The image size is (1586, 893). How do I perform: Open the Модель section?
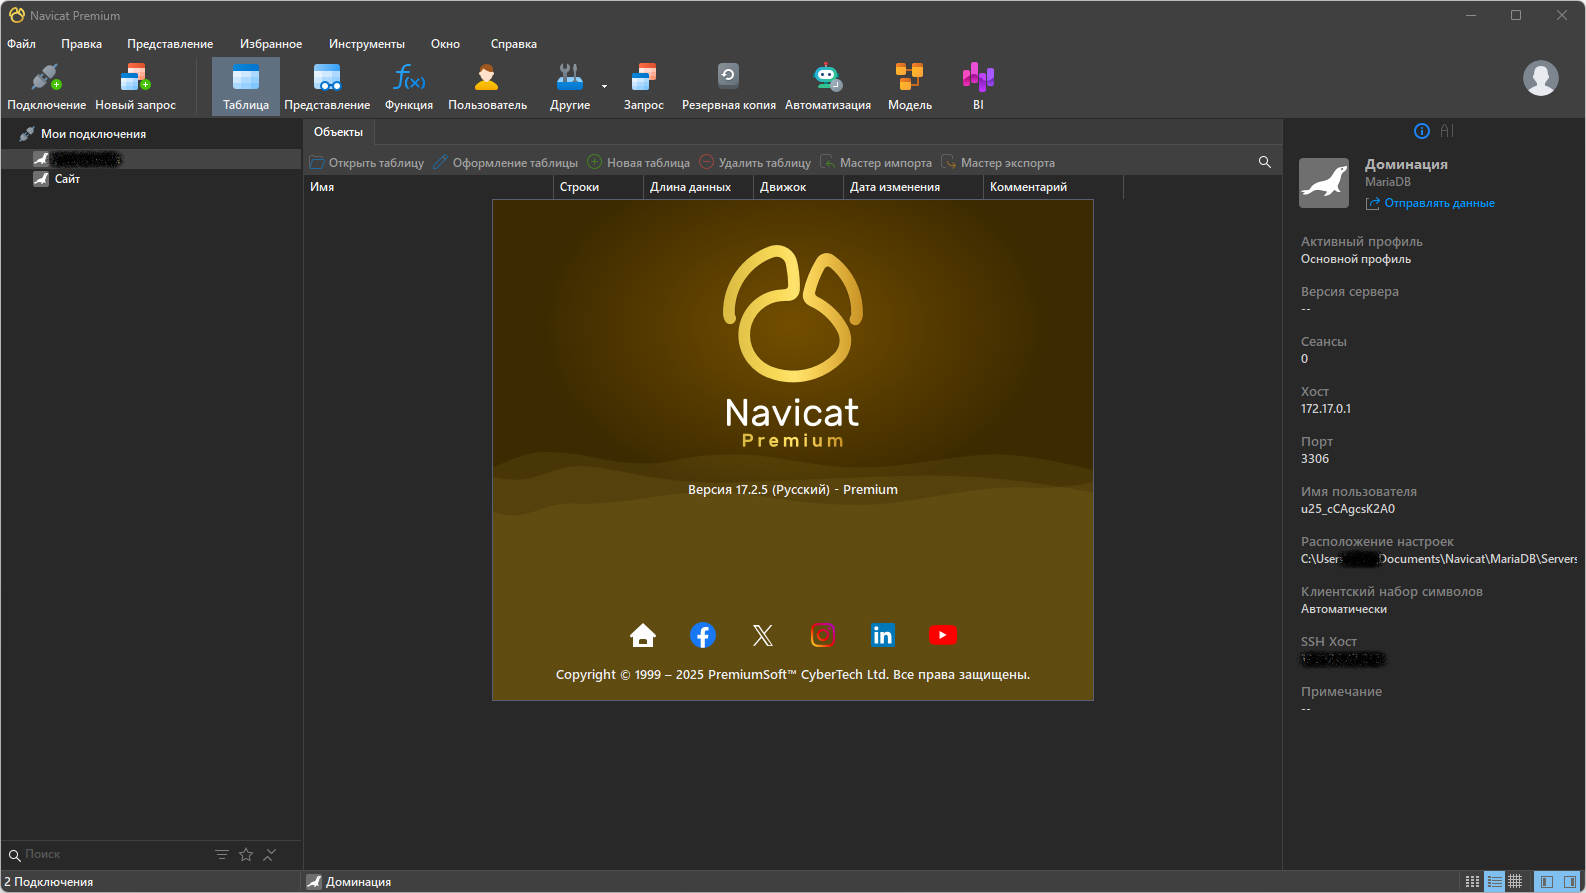point(910,86)
